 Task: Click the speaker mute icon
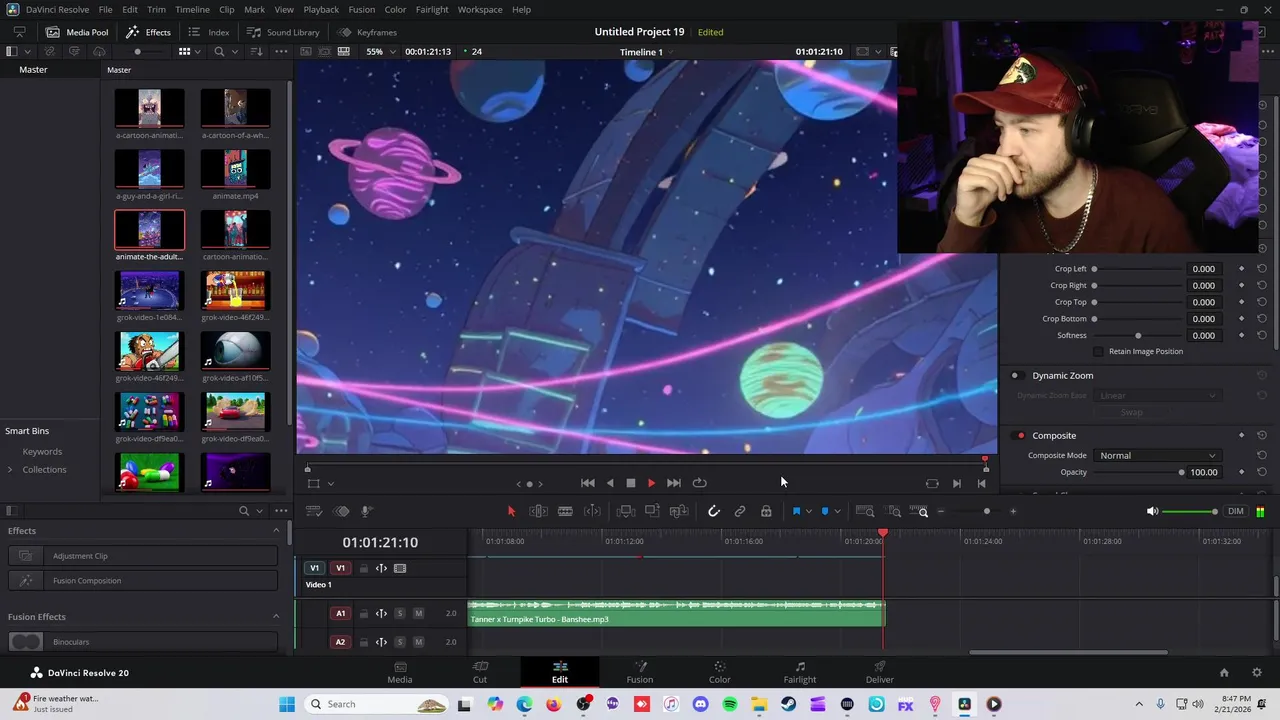coord(1152,511)
